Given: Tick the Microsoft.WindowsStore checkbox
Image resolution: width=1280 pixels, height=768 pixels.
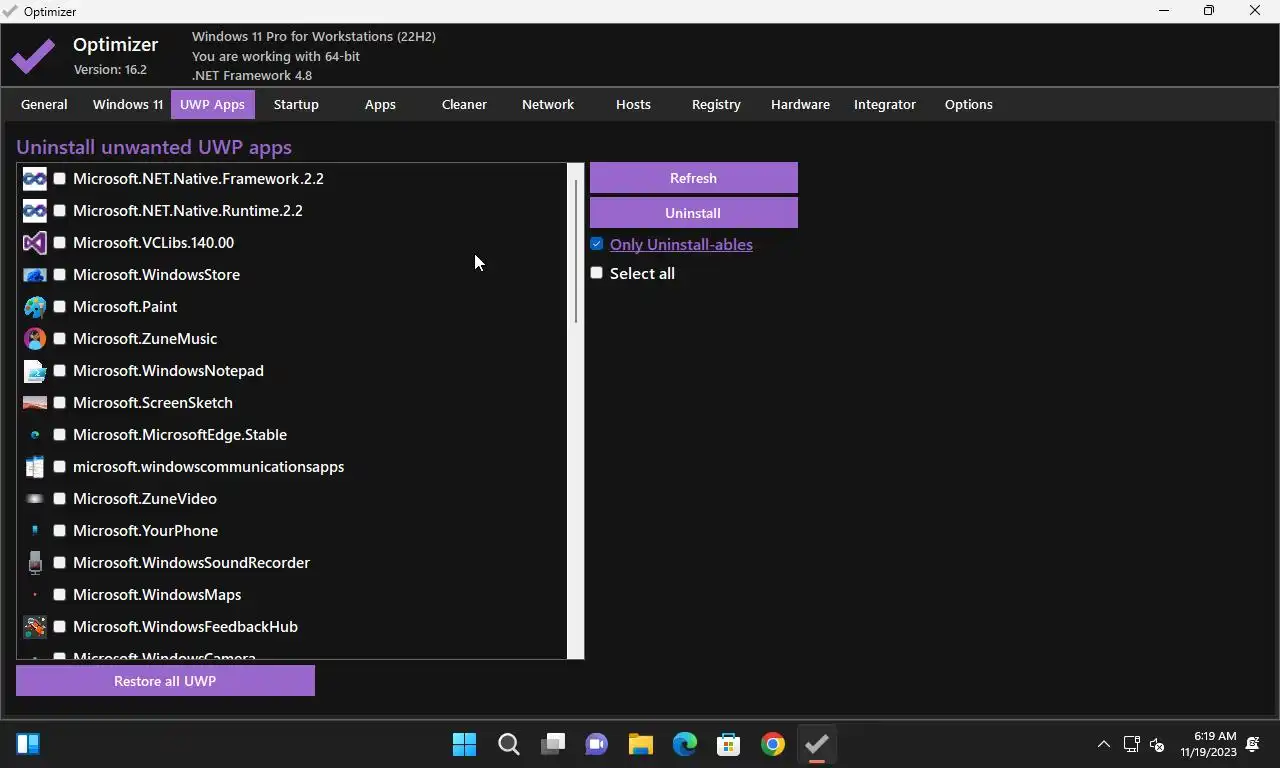Looking at the screenshot, I should 60,275.
